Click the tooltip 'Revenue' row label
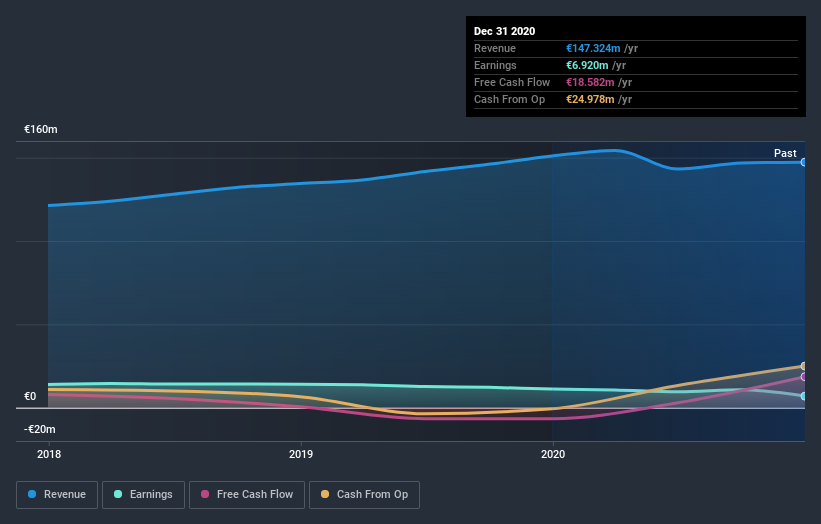821x524 pixels. point(495,48)
